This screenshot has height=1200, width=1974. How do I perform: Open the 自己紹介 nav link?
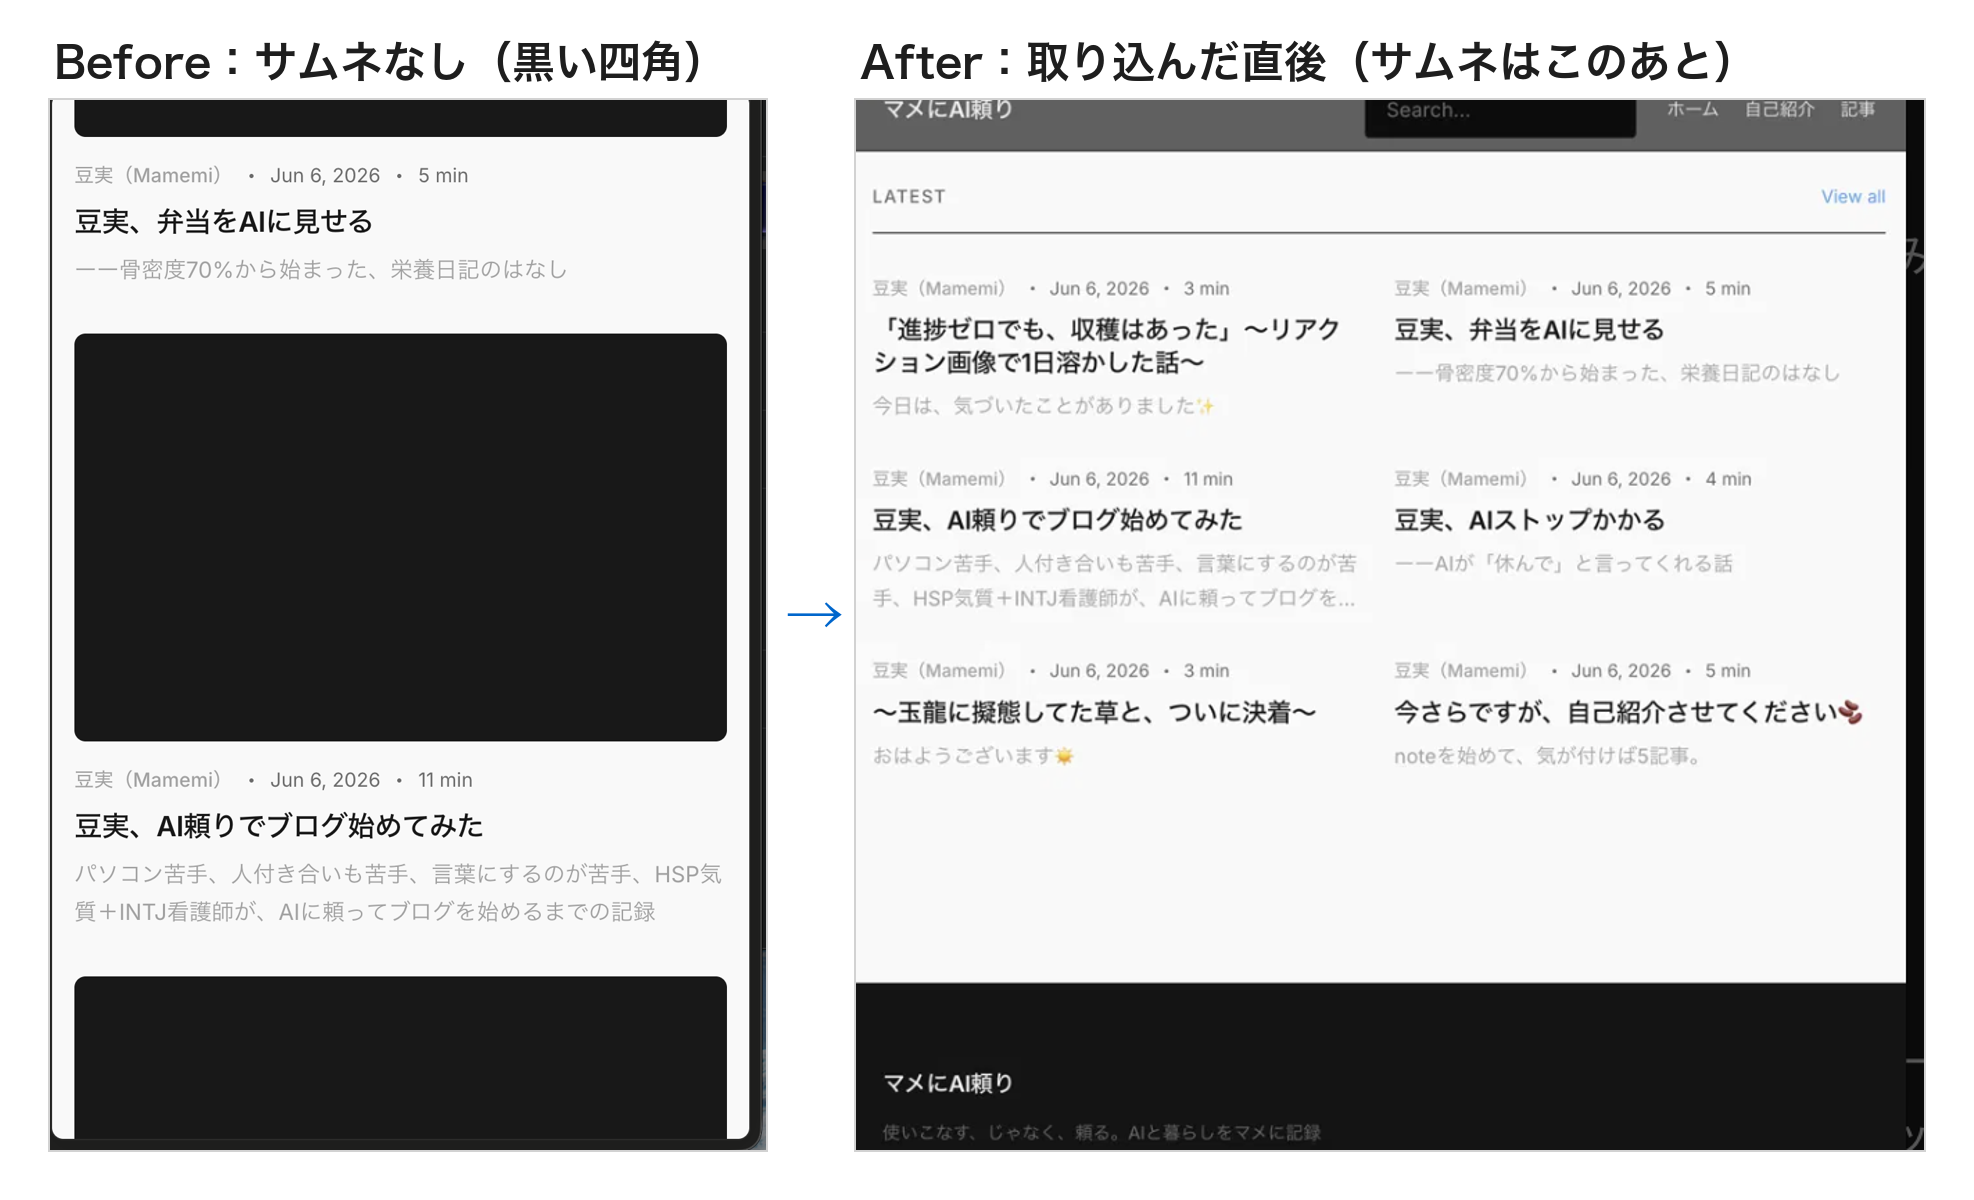[x=1779, y=109]
